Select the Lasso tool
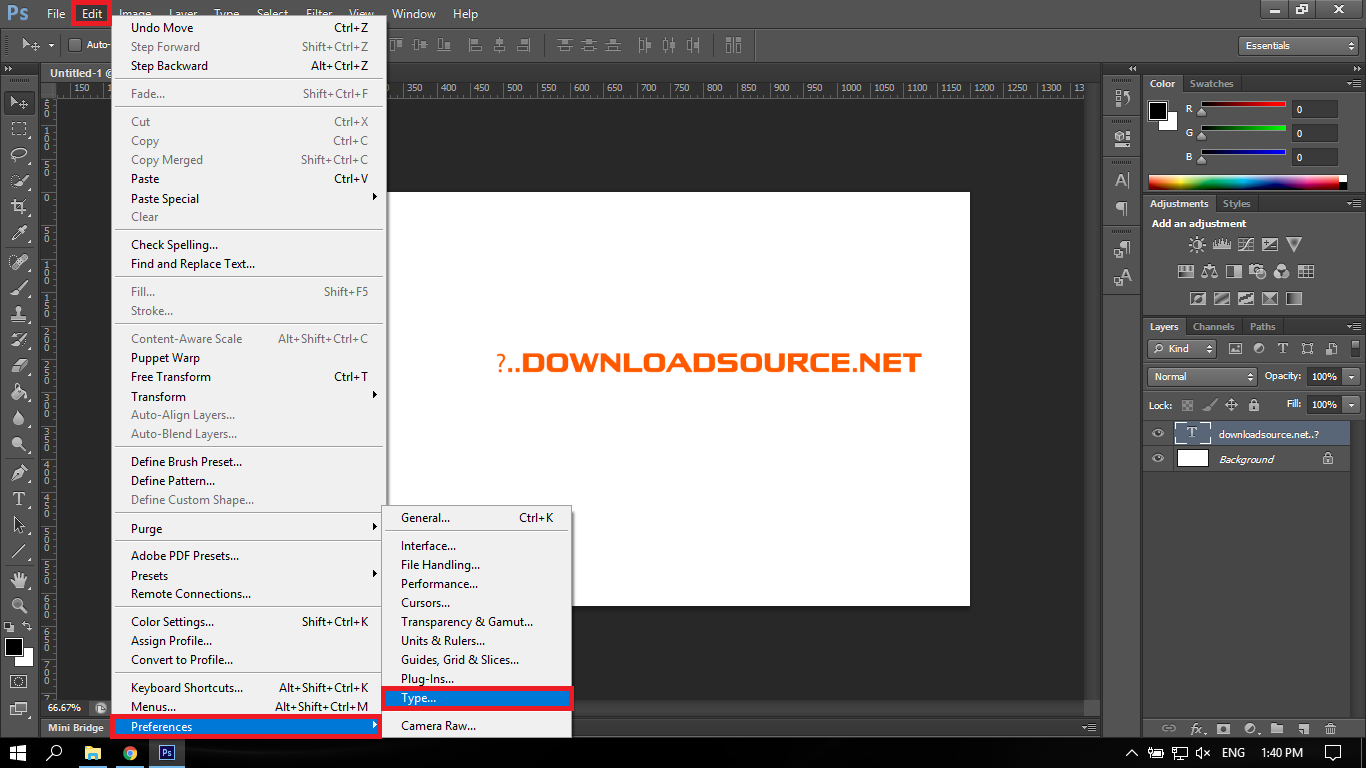Viewport: 1366px width, 768px height. 19,155
